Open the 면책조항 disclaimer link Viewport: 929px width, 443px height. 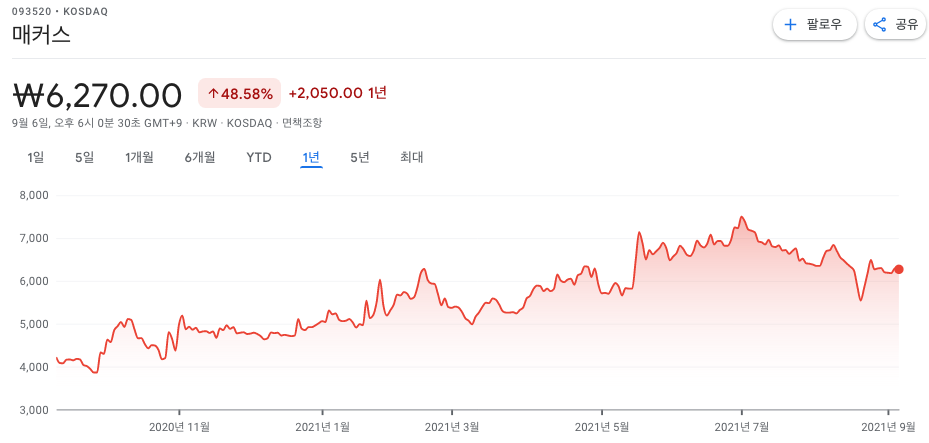[303, 123]
